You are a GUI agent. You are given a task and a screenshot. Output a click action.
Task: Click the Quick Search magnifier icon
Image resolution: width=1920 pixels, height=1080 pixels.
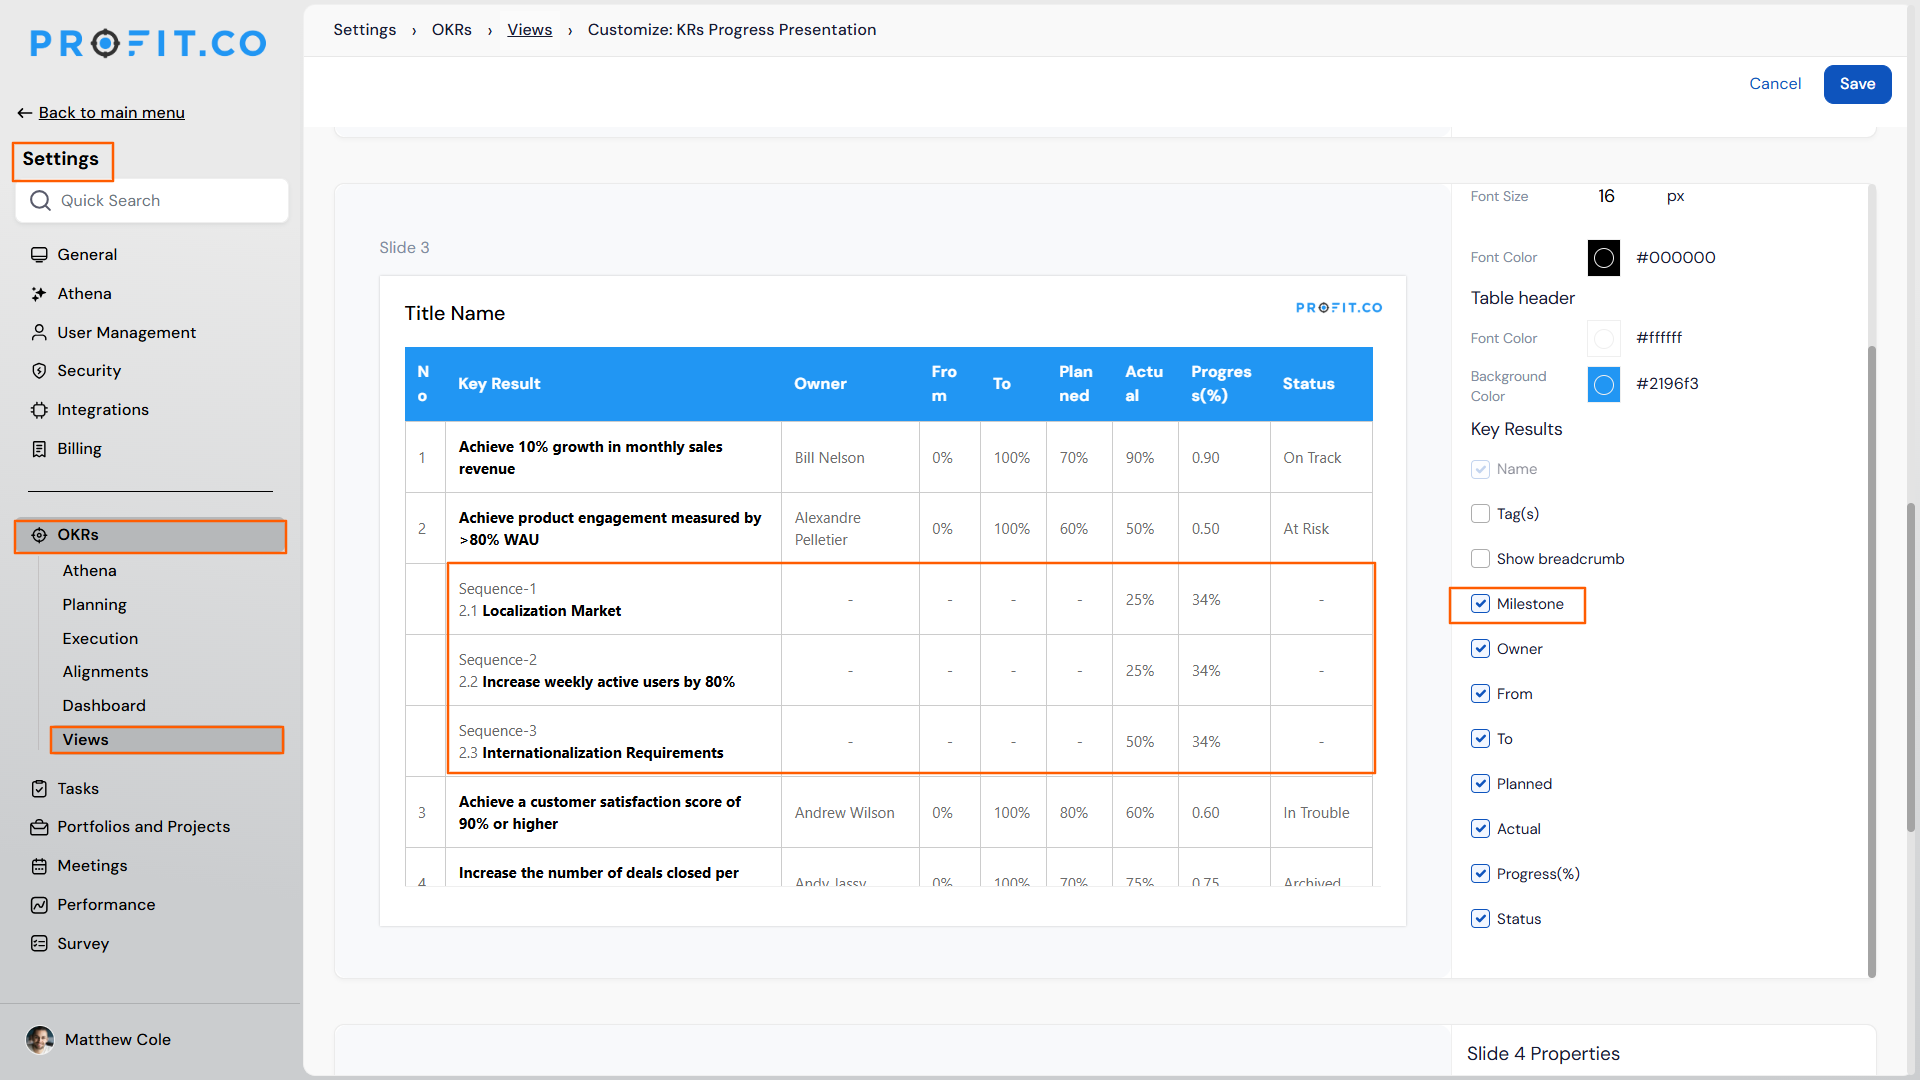click(40, 201)
